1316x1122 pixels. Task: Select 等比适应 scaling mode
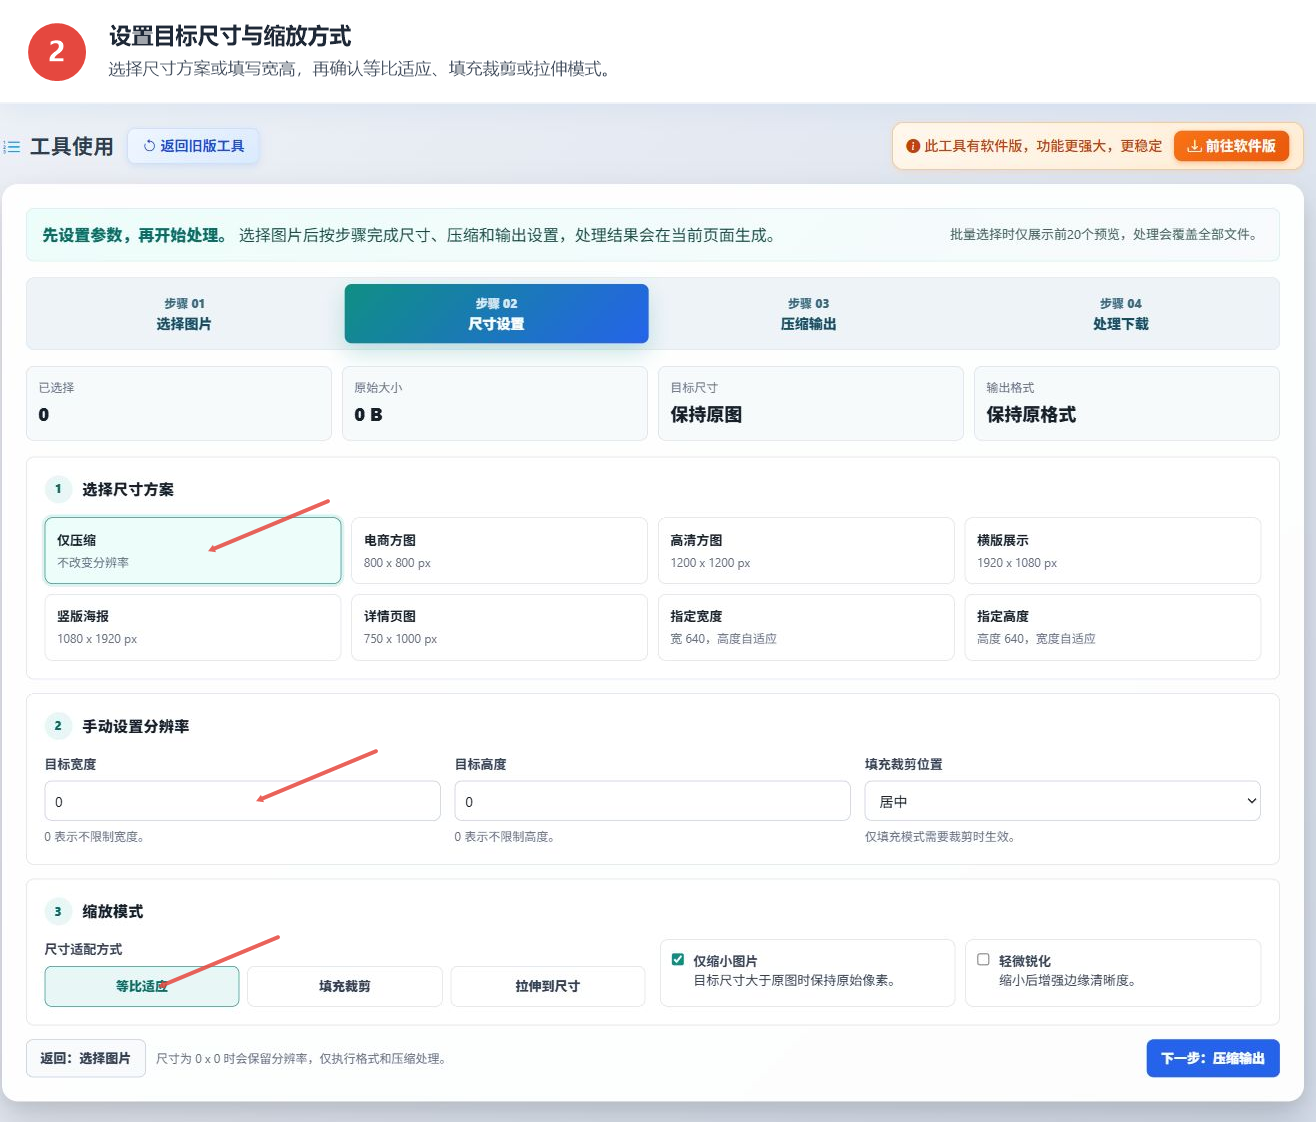click(x=142, y=986)
